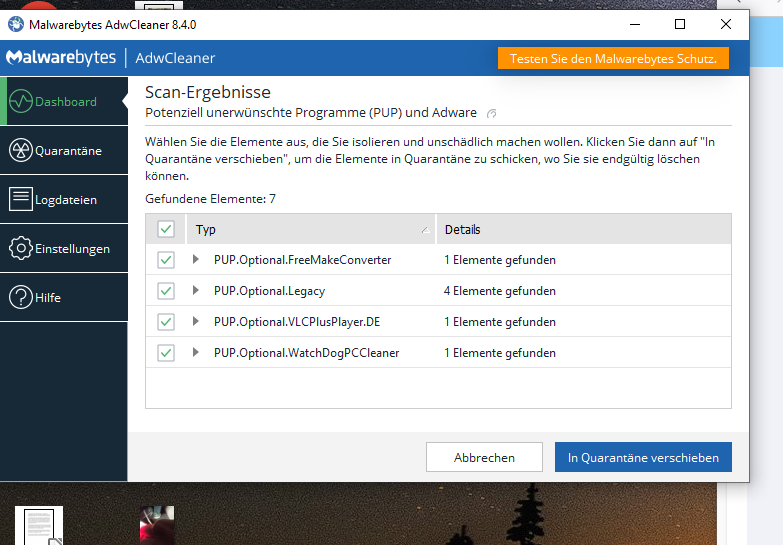Maximize the AdwCleaner window
The height and width of the screenshot is (545, 783).
point(680,24)
